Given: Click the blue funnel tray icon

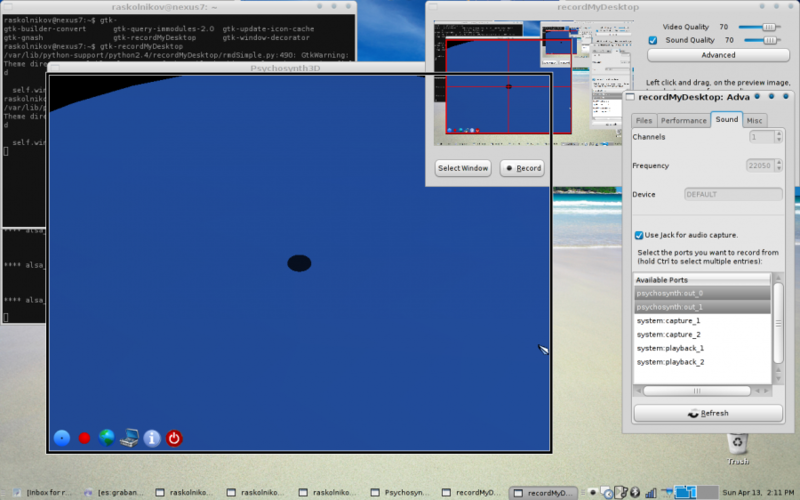Looking at the screenshot, I should click(x=667, y=492).
